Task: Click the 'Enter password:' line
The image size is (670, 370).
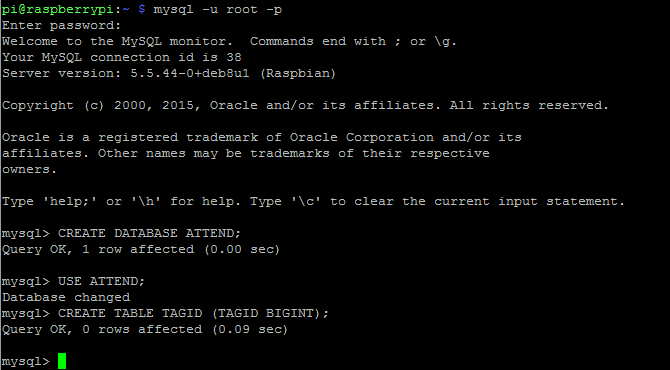Action: pyautogui.click(x=62, y=26)
